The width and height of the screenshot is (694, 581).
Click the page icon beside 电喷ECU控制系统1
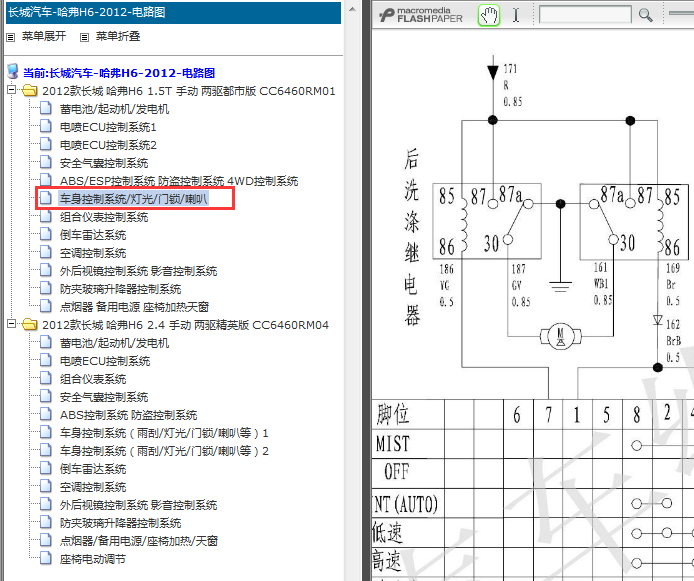click(46, 126)
